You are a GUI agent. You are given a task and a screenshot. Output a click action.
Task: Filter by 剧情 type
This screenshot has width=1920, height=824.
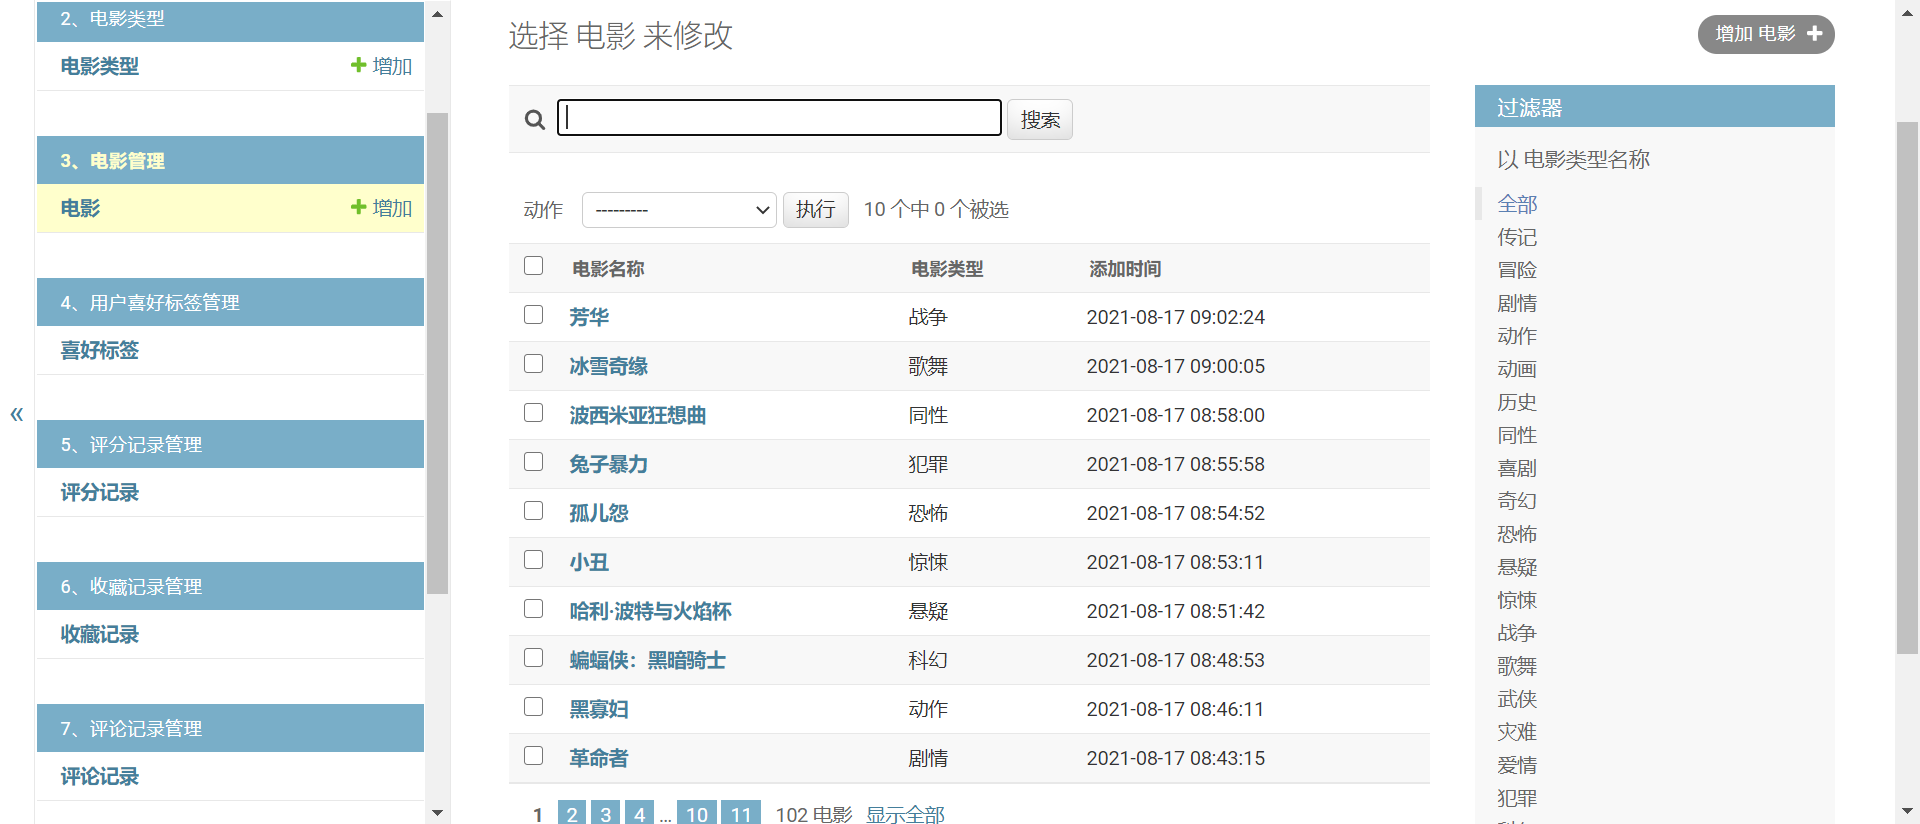pos(1517,303)
